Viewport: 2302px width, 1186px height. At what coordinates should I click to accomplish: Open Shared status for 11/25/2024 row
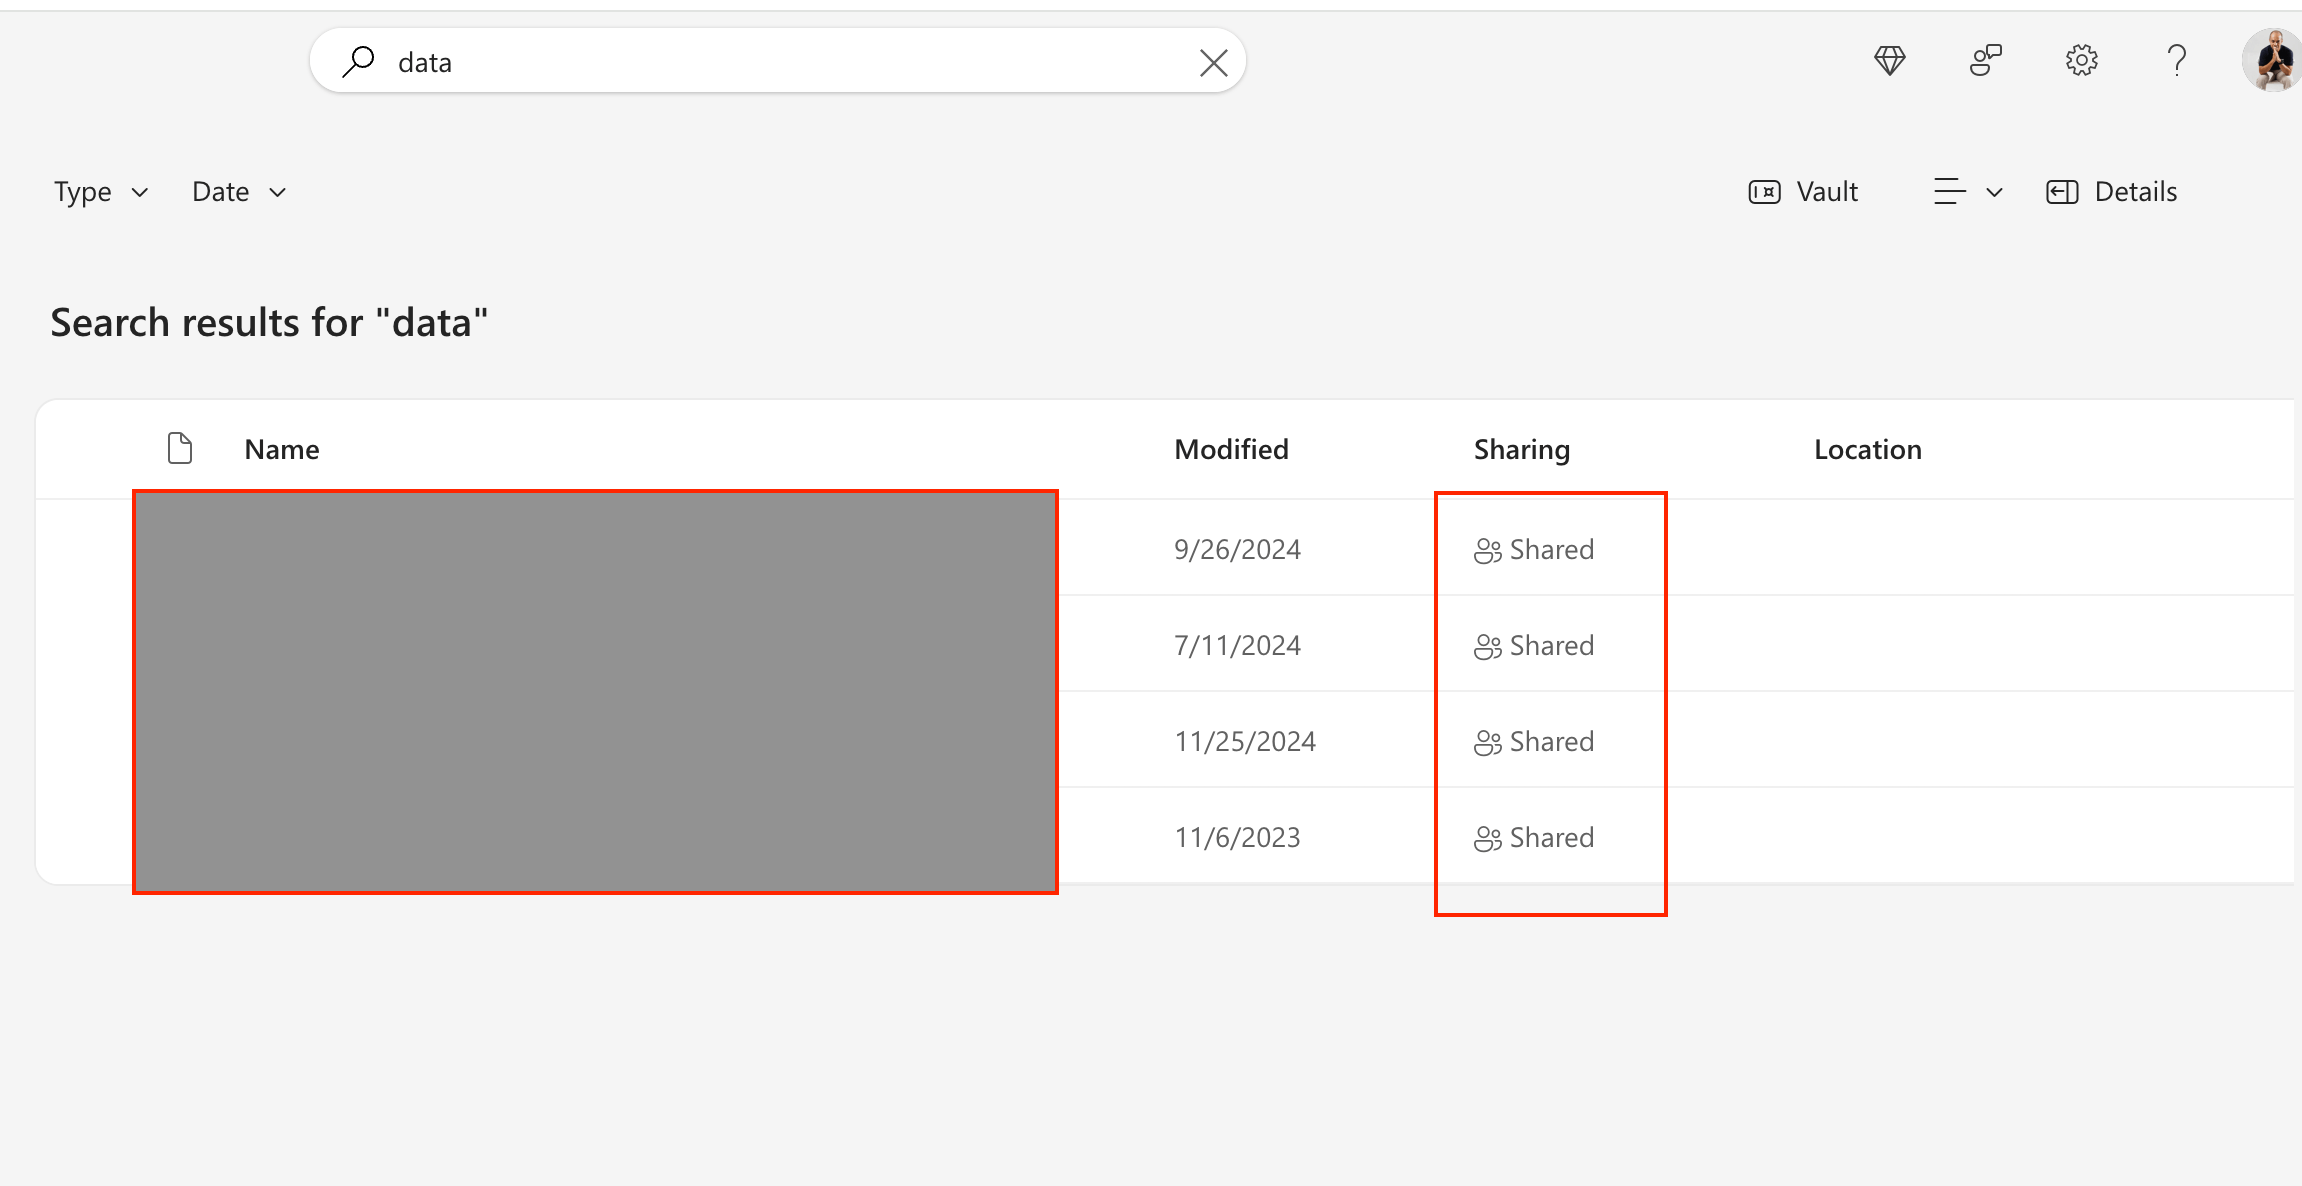(x=1534, y=741)
